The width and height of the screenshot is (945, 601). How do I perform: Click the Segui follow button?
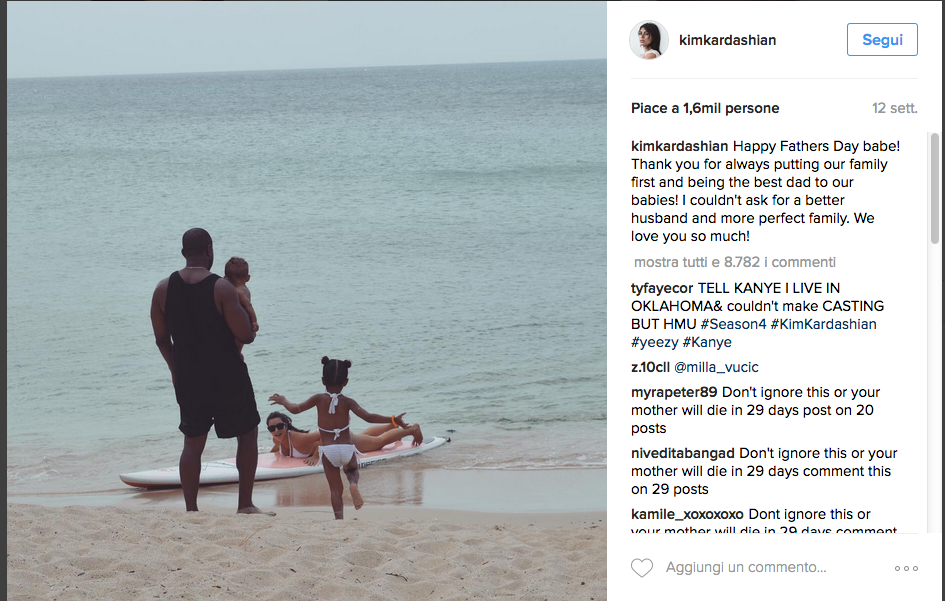882,40
